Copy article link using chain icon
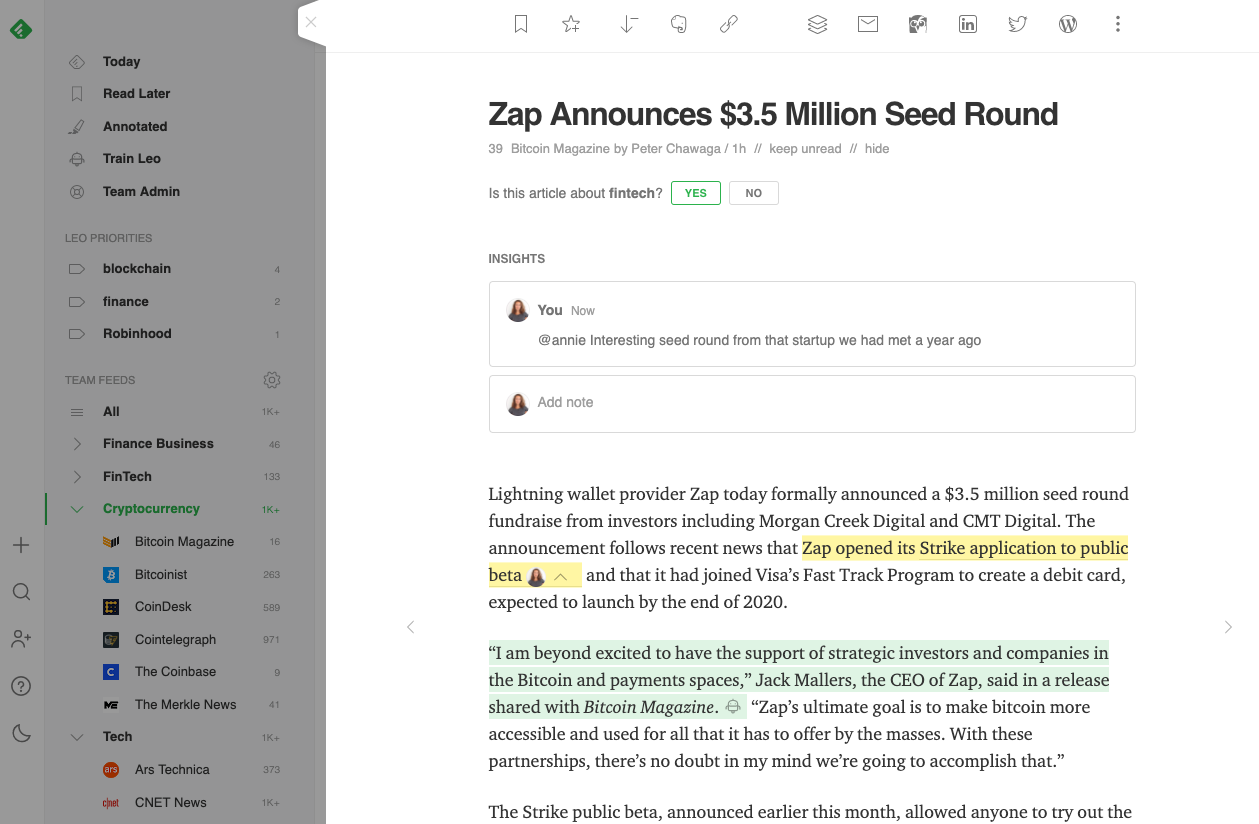 click(729, 24)
